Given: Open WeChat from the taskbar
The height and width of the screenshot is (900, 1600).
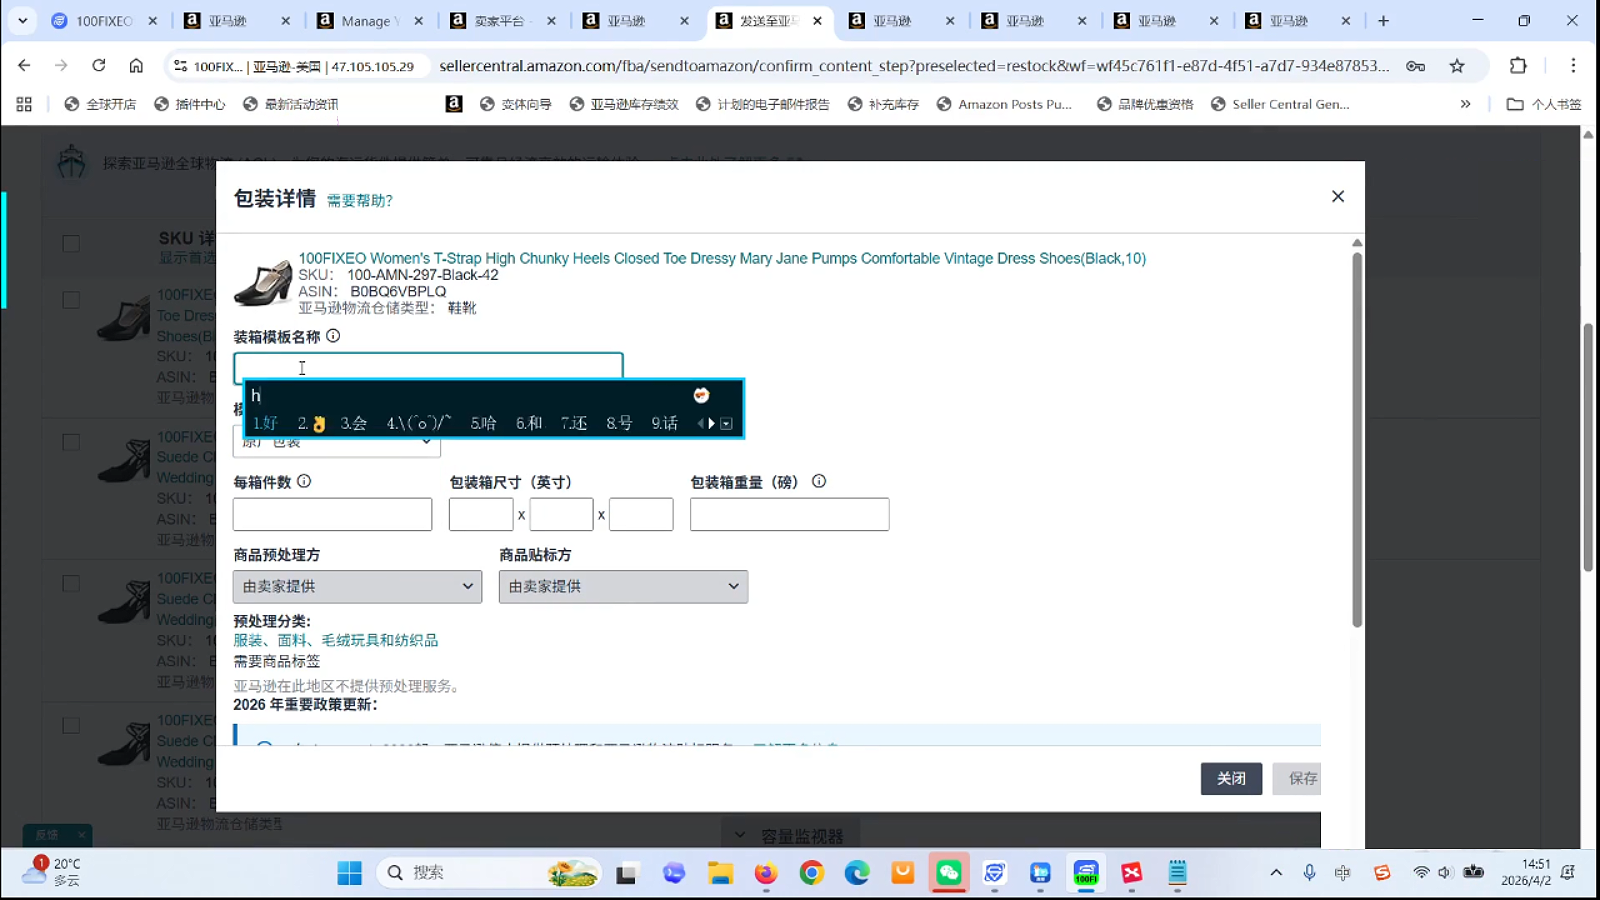Looking at the screenshot, I should click(948, 873).
